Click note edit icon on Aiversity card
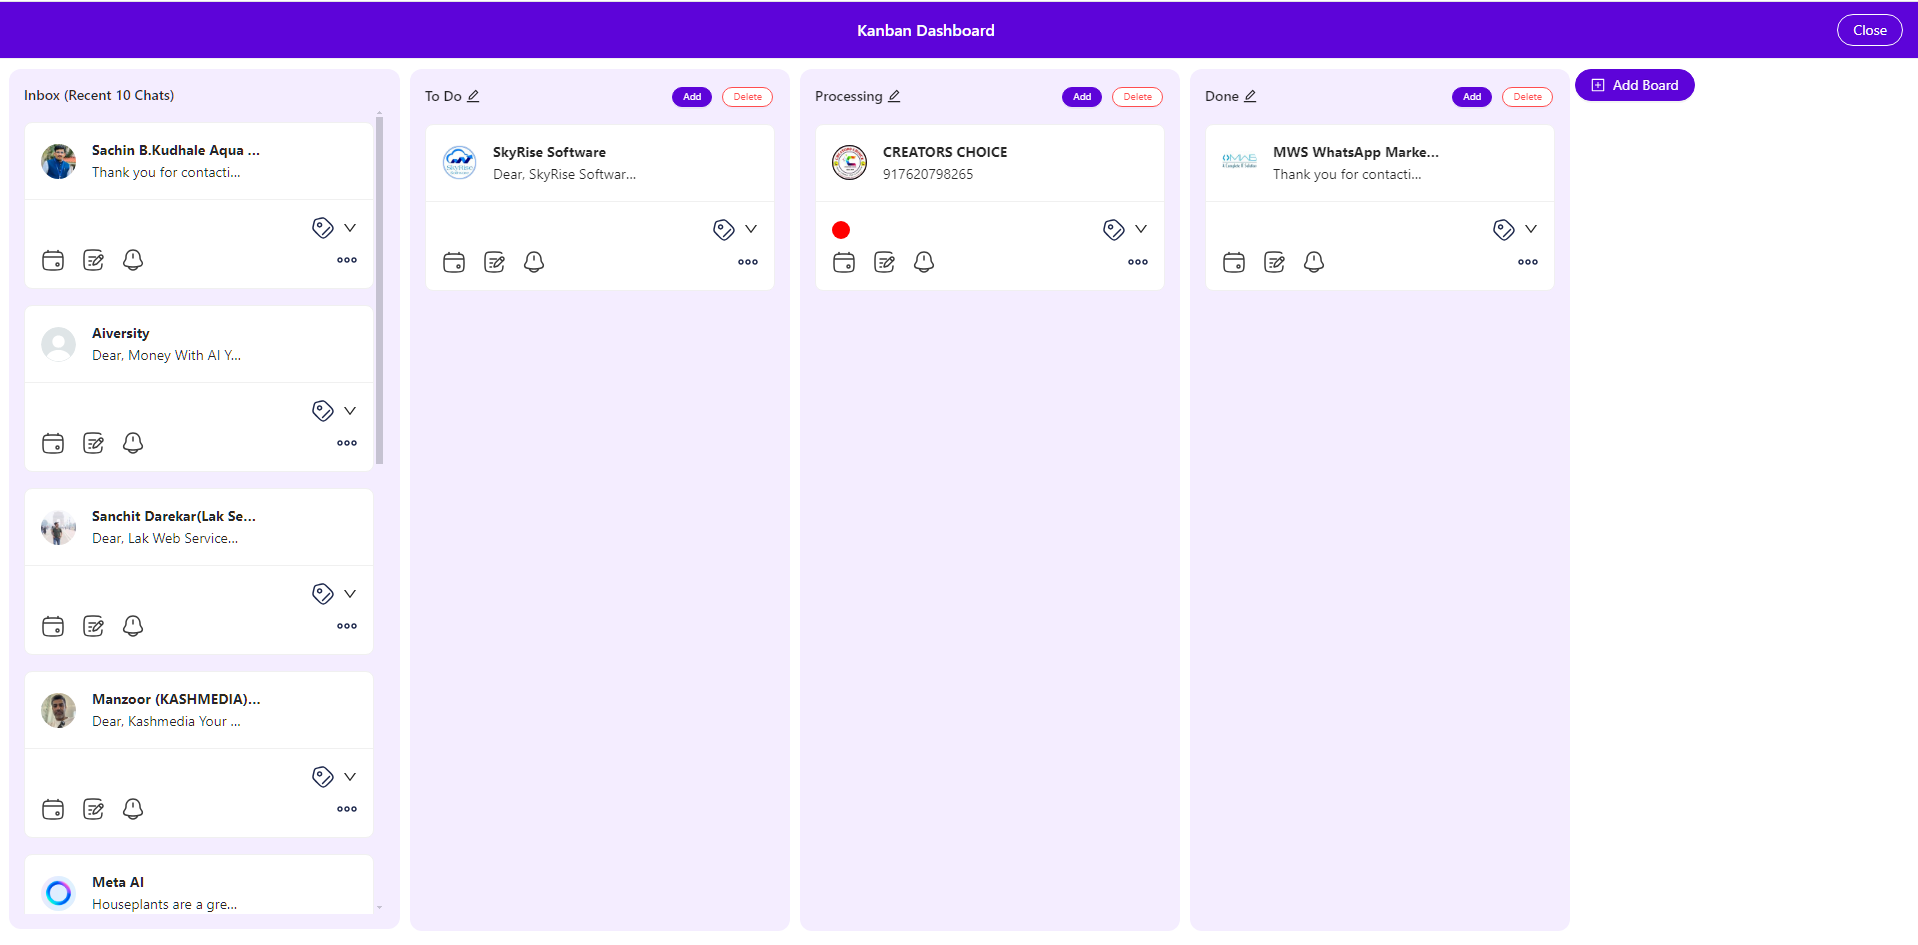Image resolution: width=1918 pixels, height=945 pixels. point(93,444)
